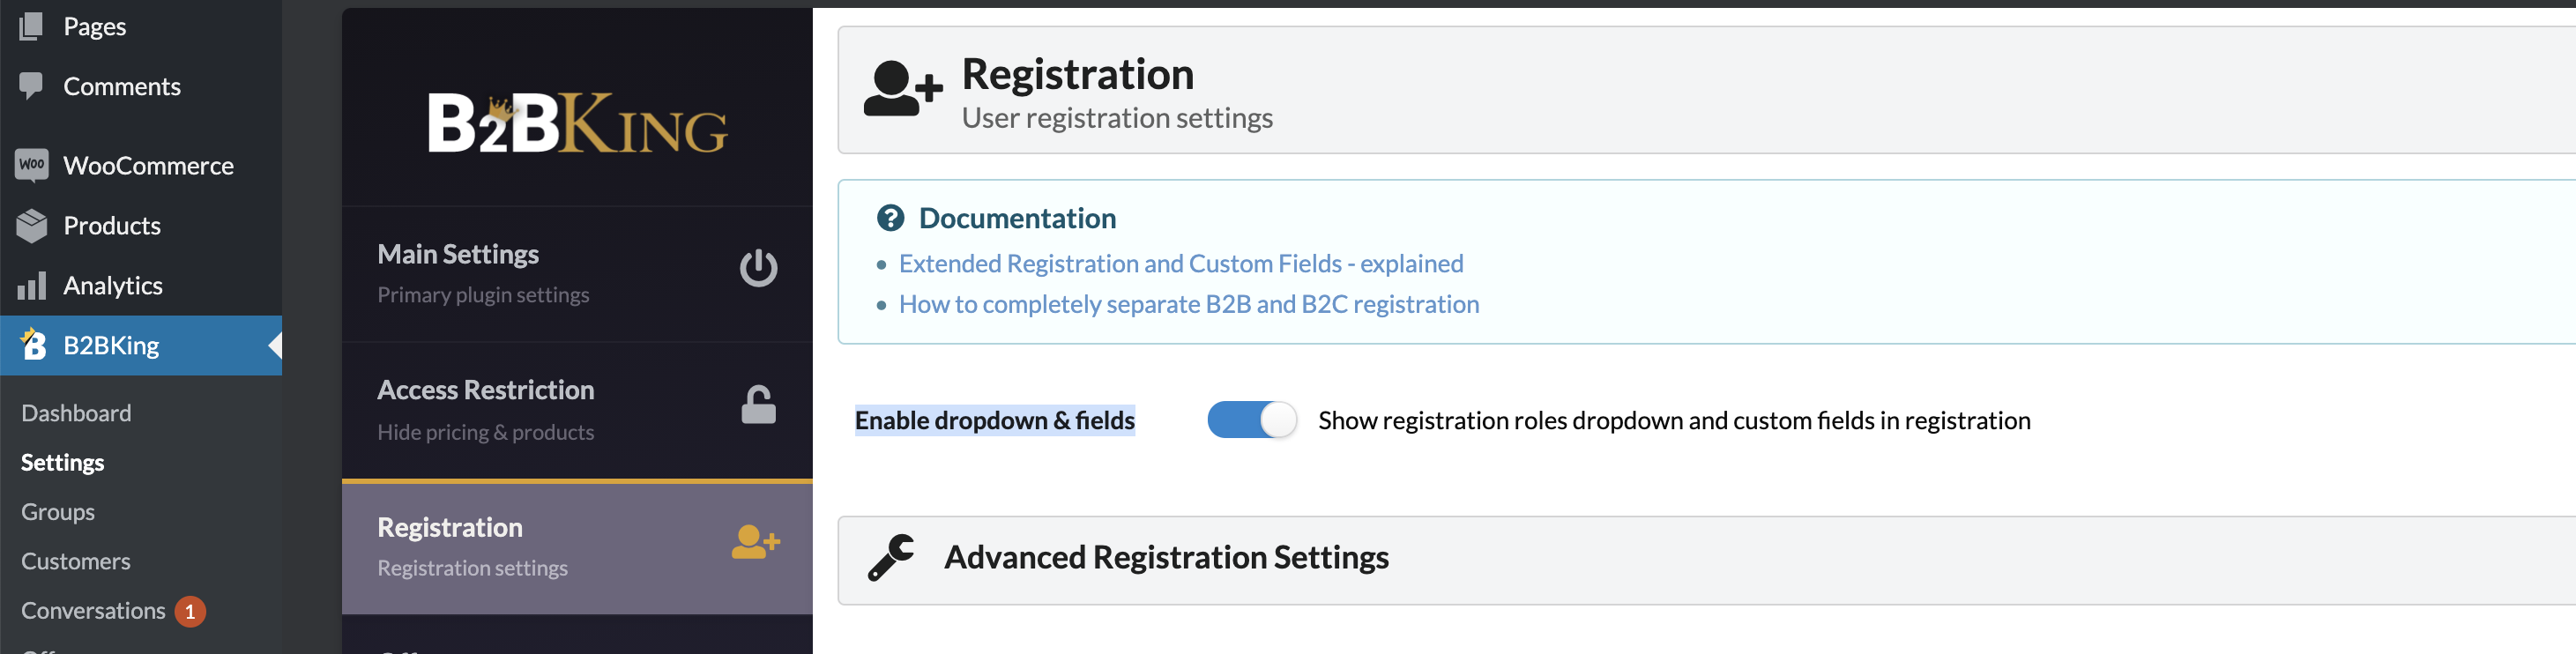Click the B2BKing crown icon in sidebar

click(x=33, y=344)
